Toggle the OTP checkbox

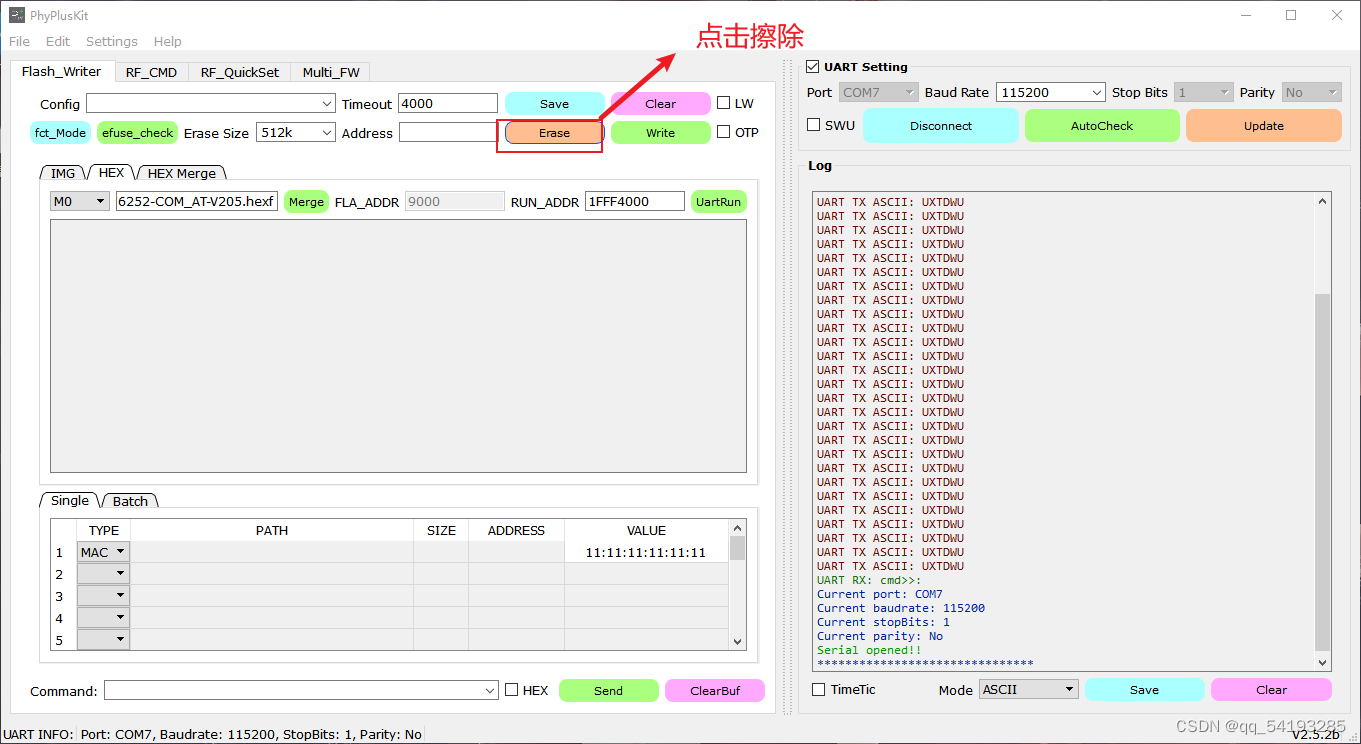tap(724, 132)
